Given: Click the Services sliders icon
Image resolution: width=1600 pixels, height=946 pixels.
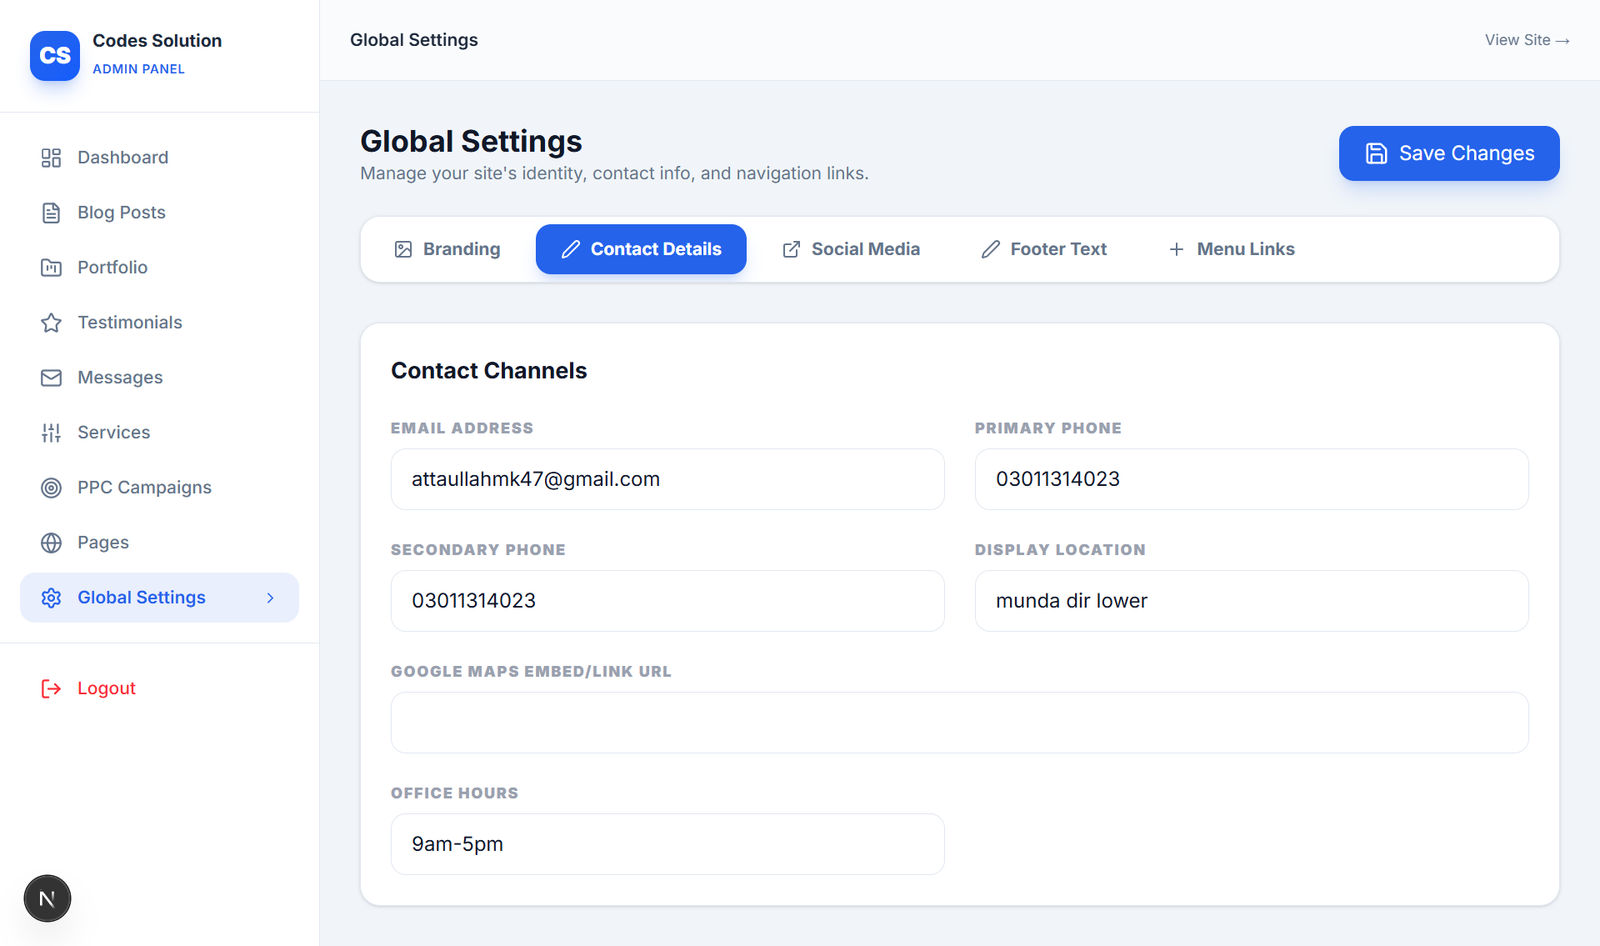Looking at the screenshot, I should (x=51, y=433).
